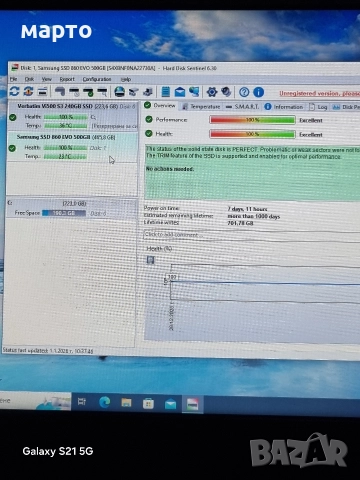Switch to the Overview tab

[160, 106]
